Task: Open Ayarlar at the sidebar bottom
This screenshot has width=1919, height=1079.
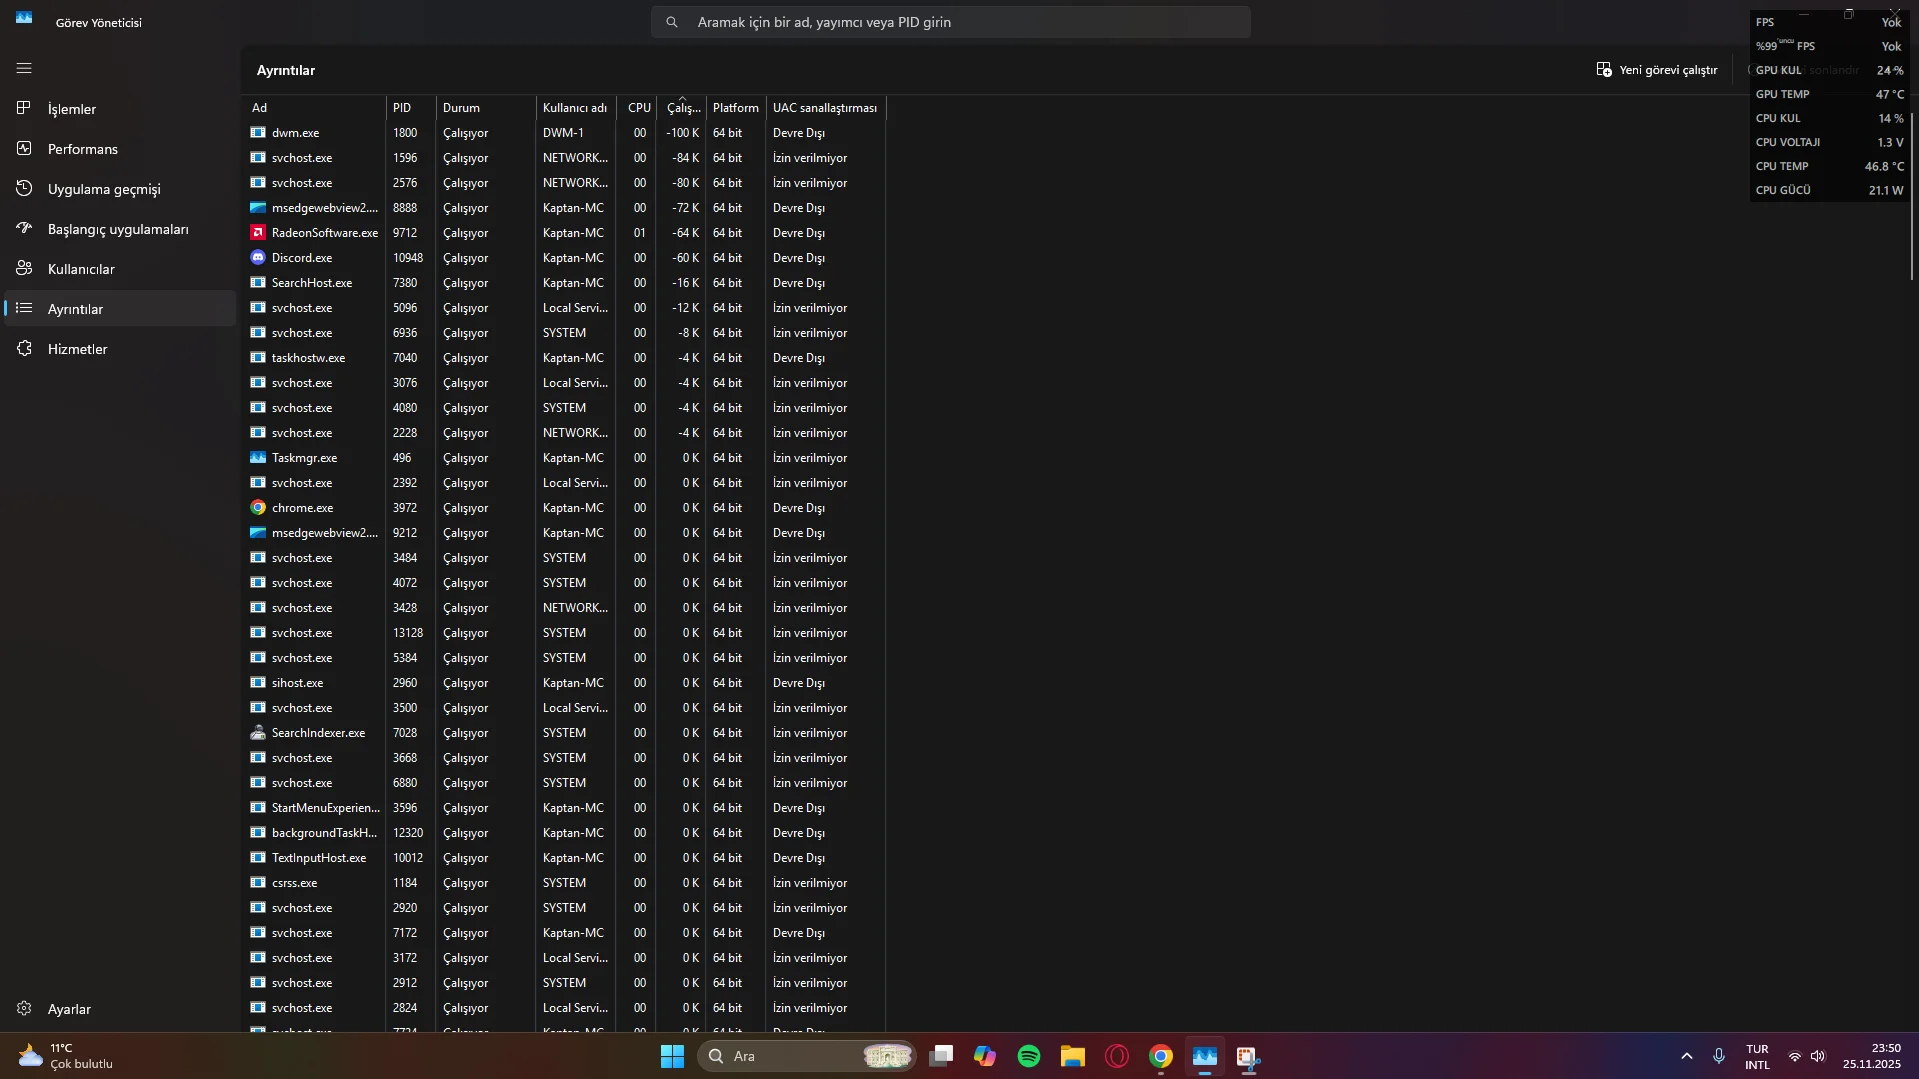Action: pos(120,1008)
